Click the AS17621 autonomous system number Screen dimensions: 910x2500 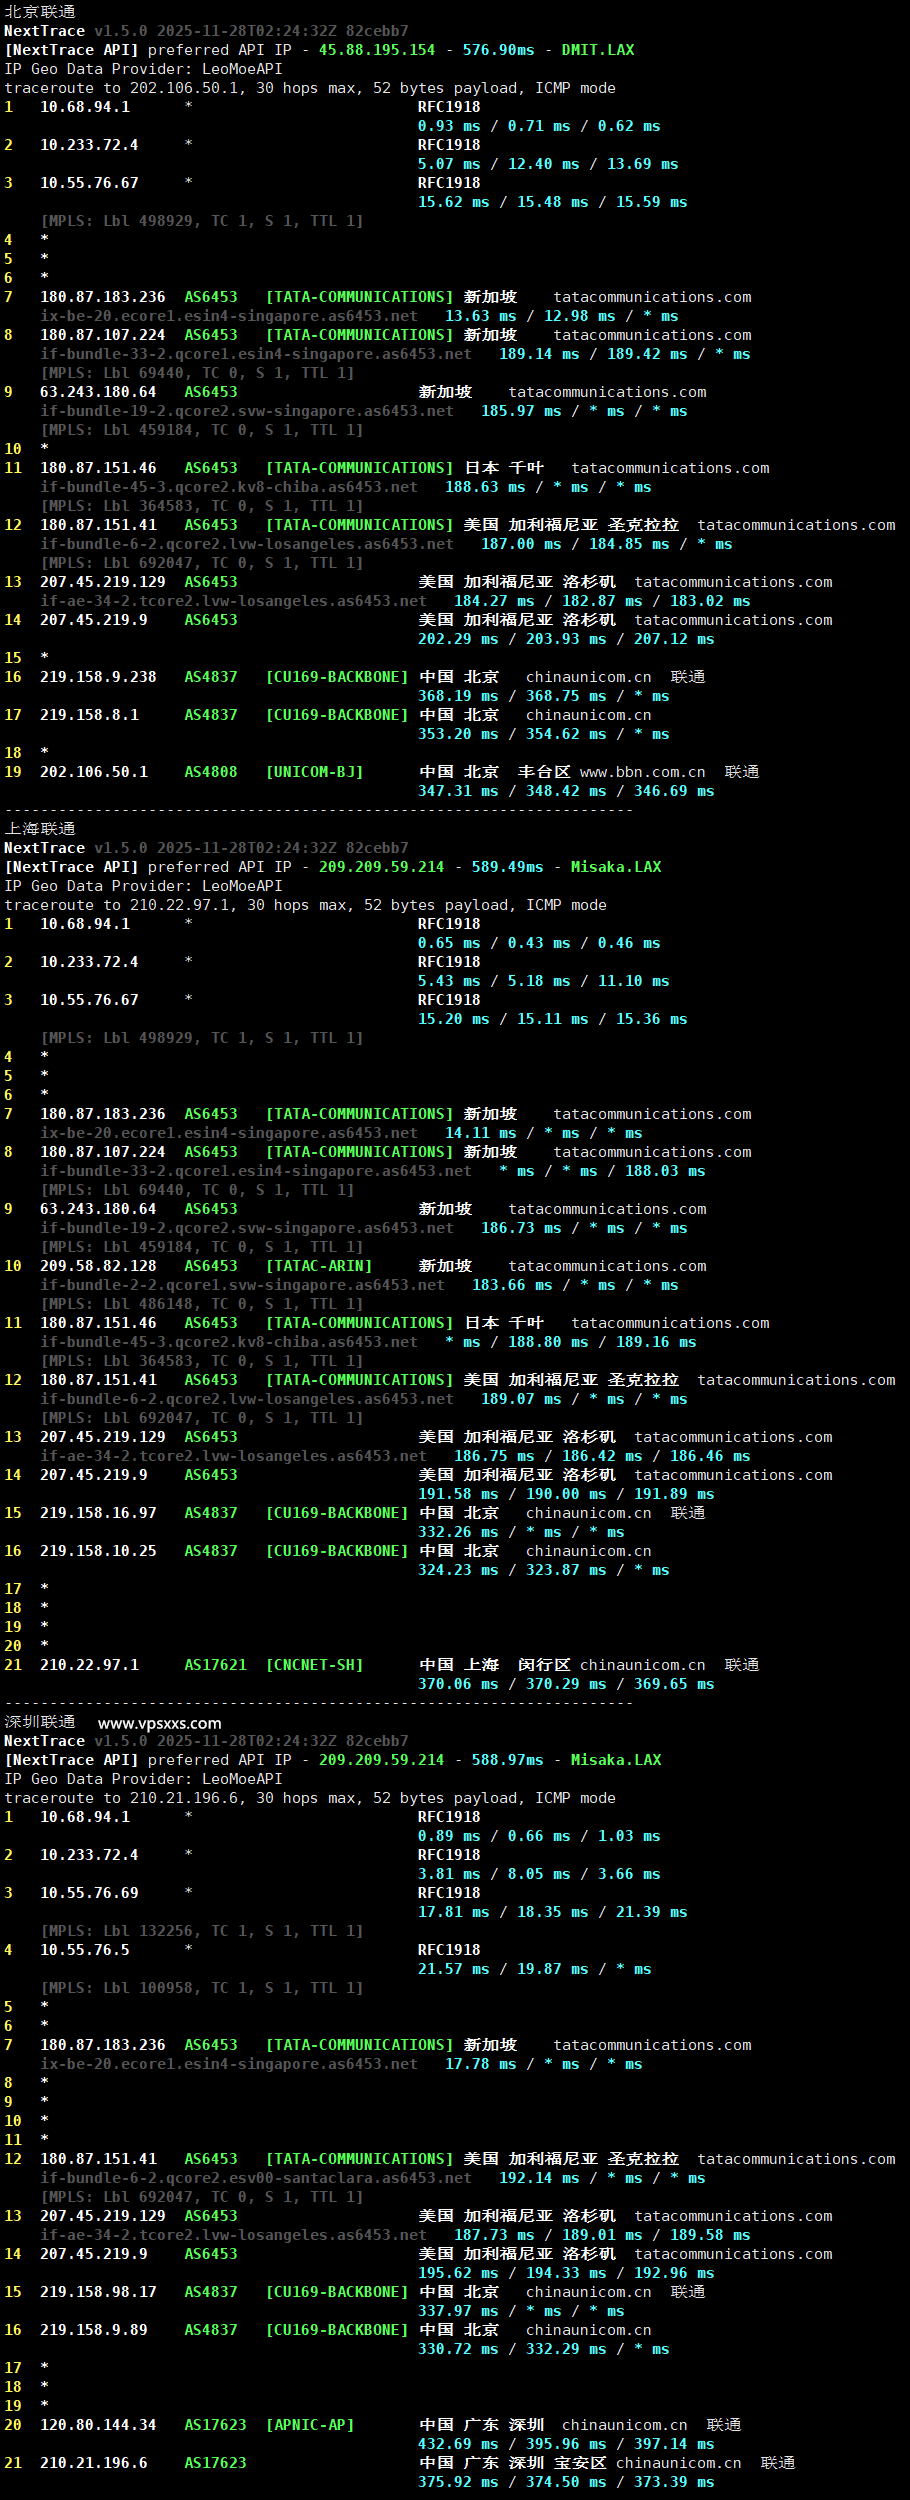[215, 1665]
